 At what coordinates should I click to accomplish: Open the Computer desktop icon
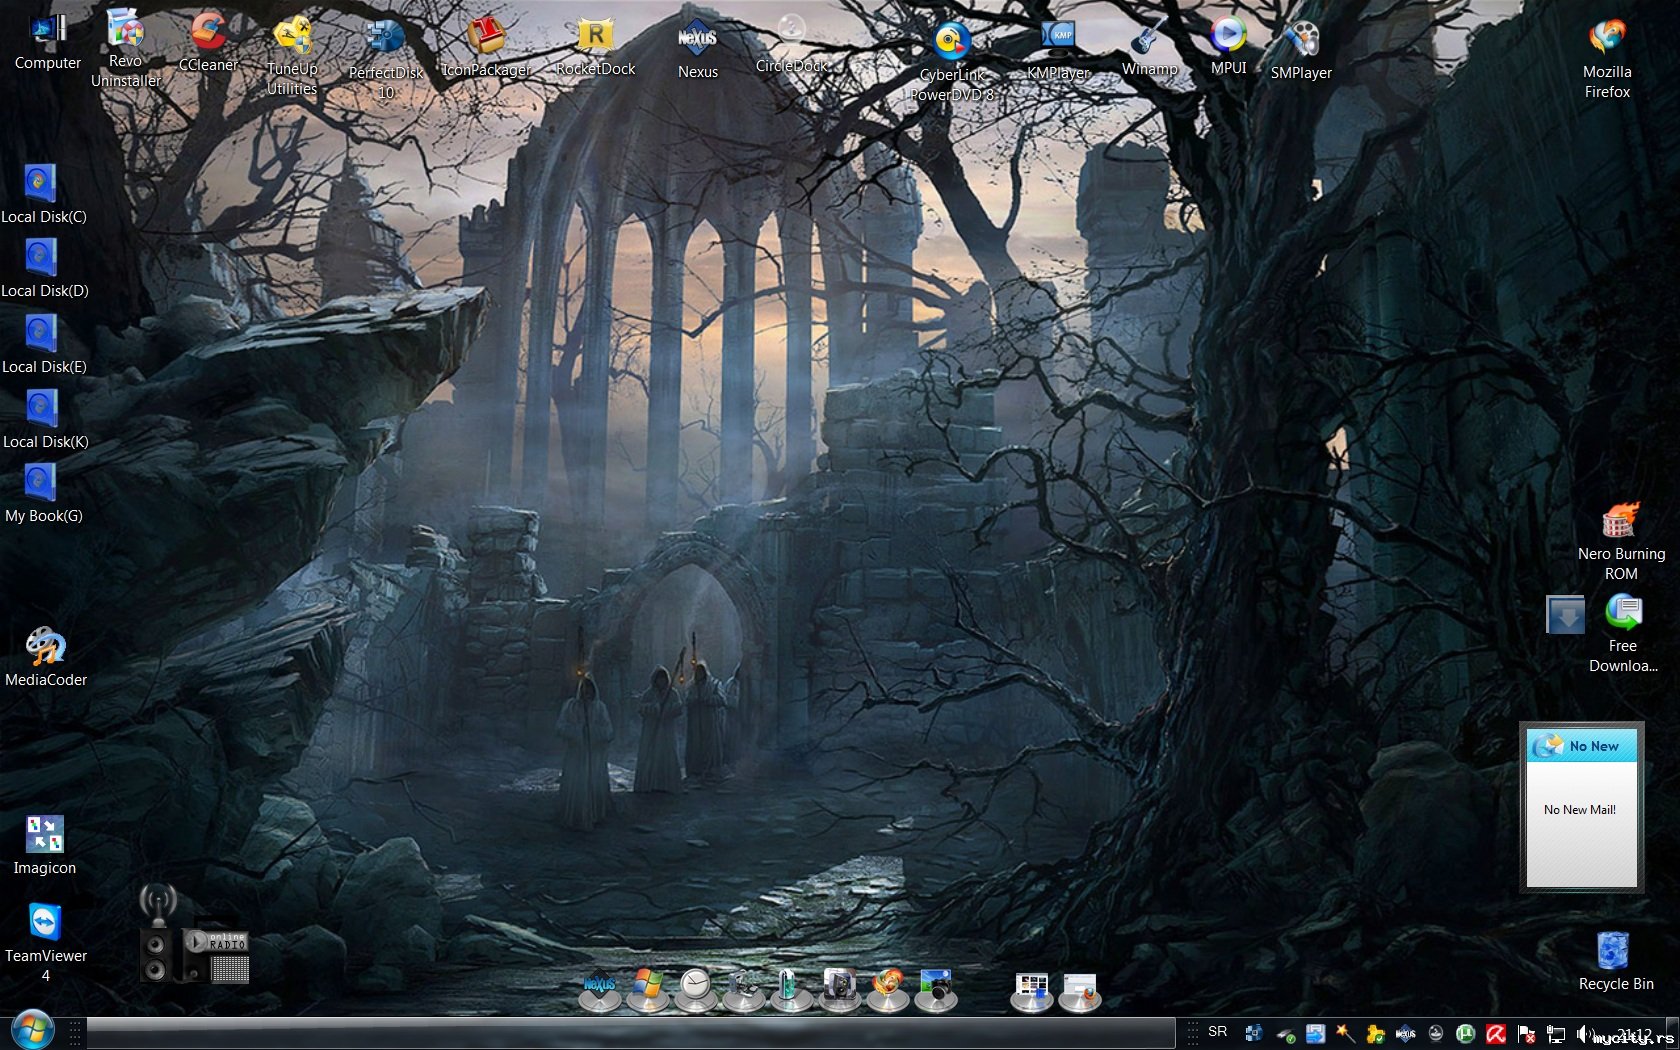pyautogui.click(x=47, y=42)
